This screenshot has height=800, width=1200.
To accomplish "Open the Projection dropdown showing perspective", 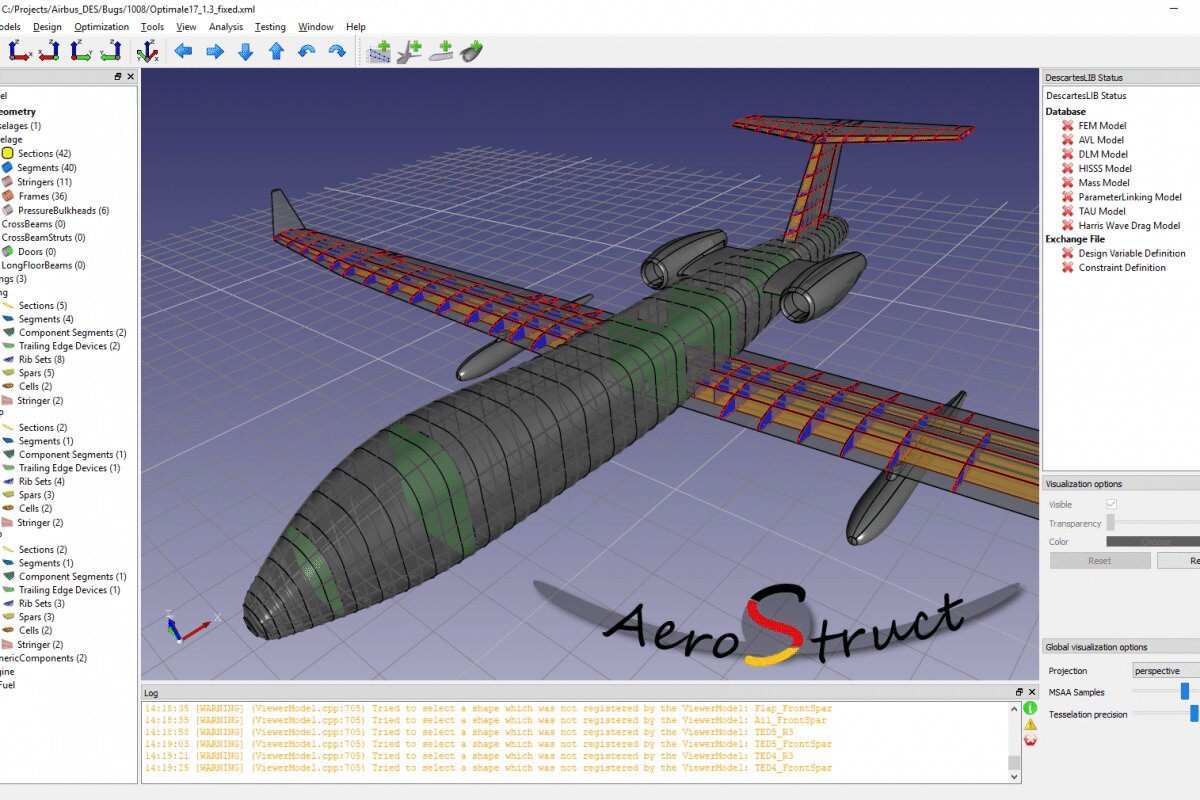I will click(x=1164, y=671).
